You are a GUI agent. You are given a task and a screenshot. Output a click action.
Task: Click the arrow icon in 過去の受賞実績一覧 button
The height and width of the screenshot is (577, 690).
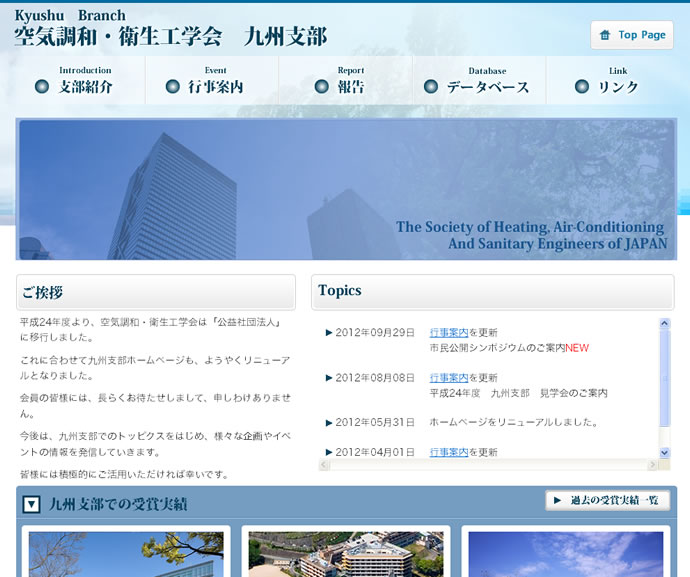pyautogui.click(x=556, y=500)
